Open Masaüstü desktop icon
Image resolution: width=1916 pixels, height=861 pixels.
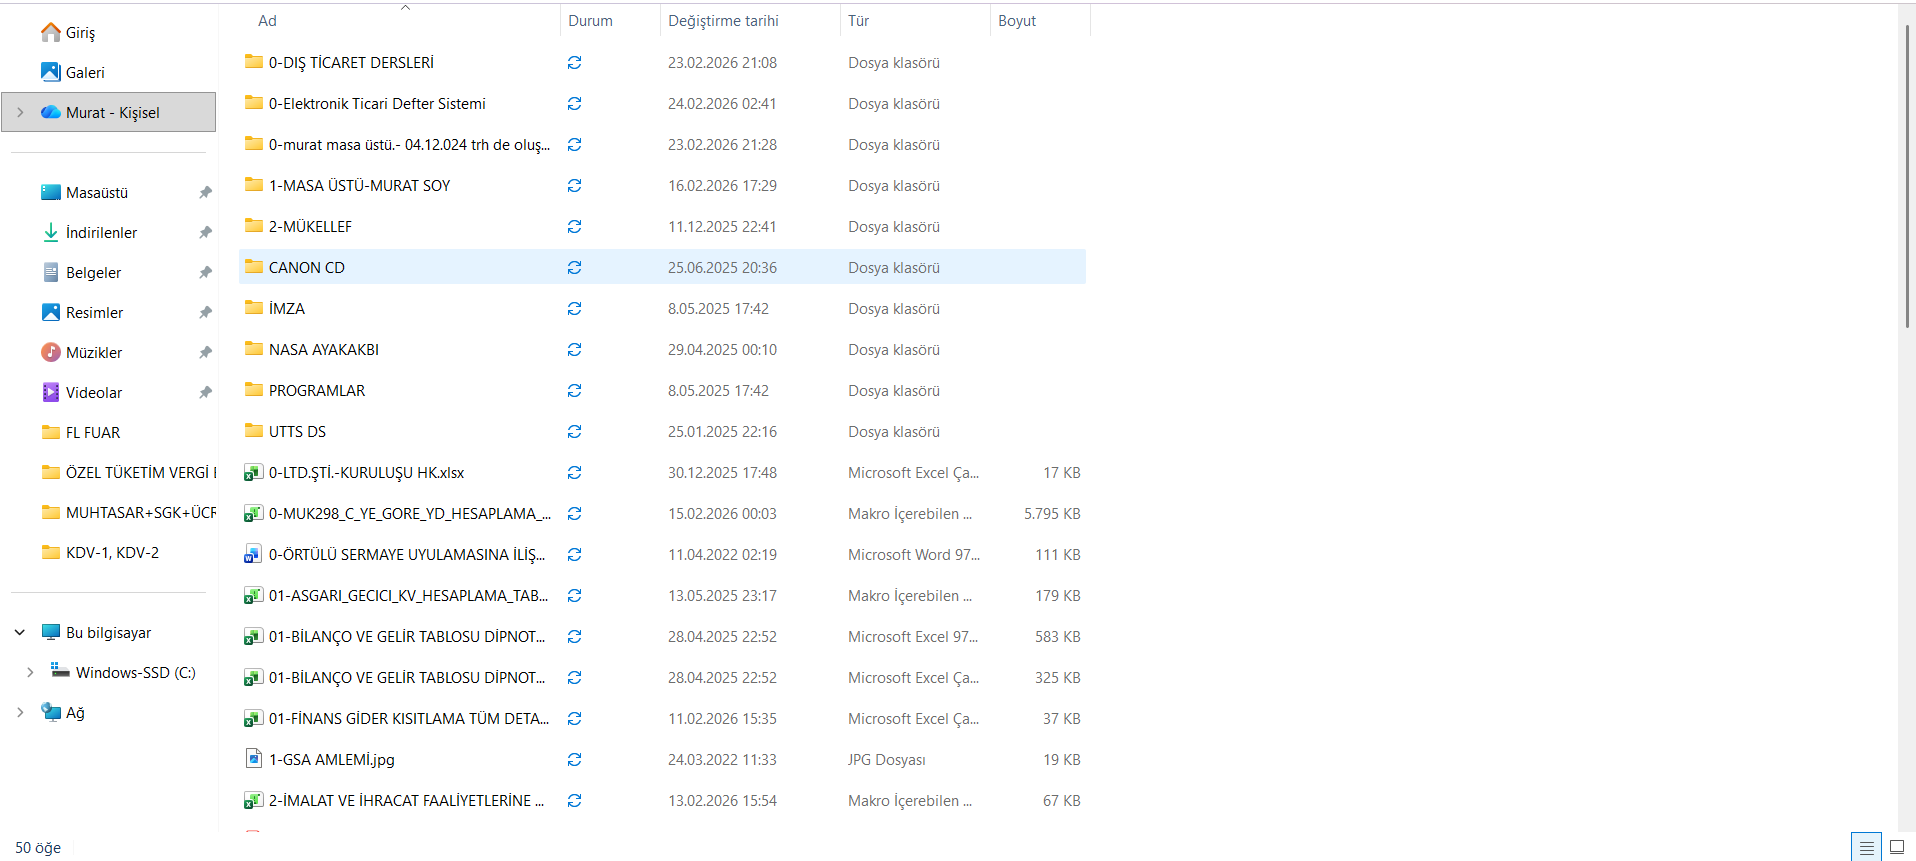(x=51, y=192)
